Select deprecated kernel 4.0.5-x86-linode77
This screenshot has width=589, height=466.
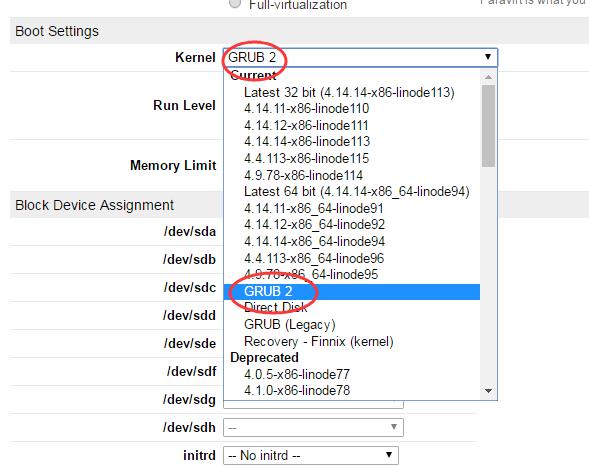coord(352,374)
